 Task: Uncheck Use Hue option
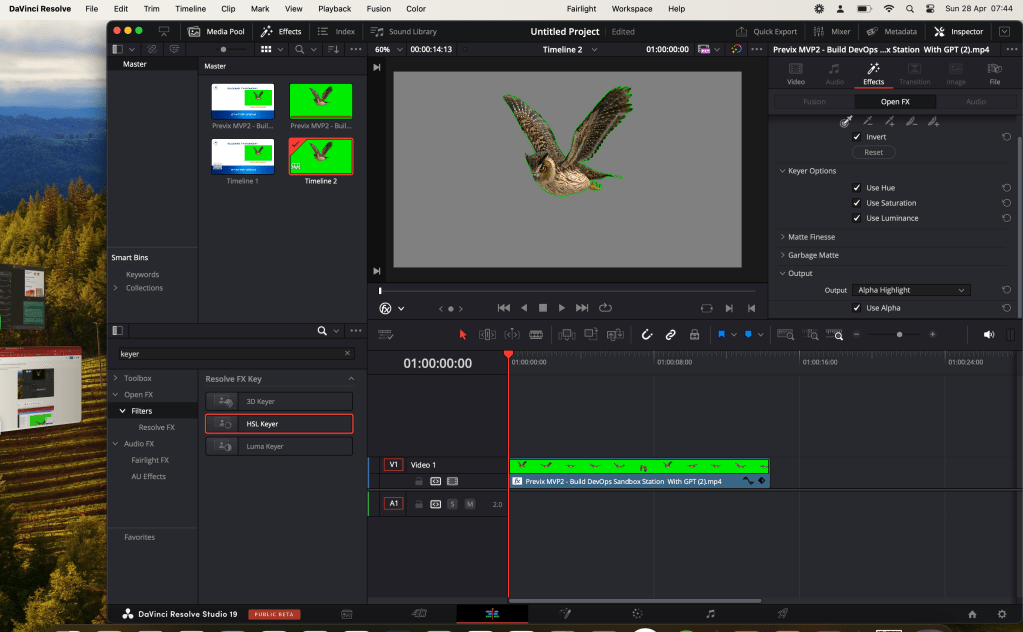click(x=857, y=188)
